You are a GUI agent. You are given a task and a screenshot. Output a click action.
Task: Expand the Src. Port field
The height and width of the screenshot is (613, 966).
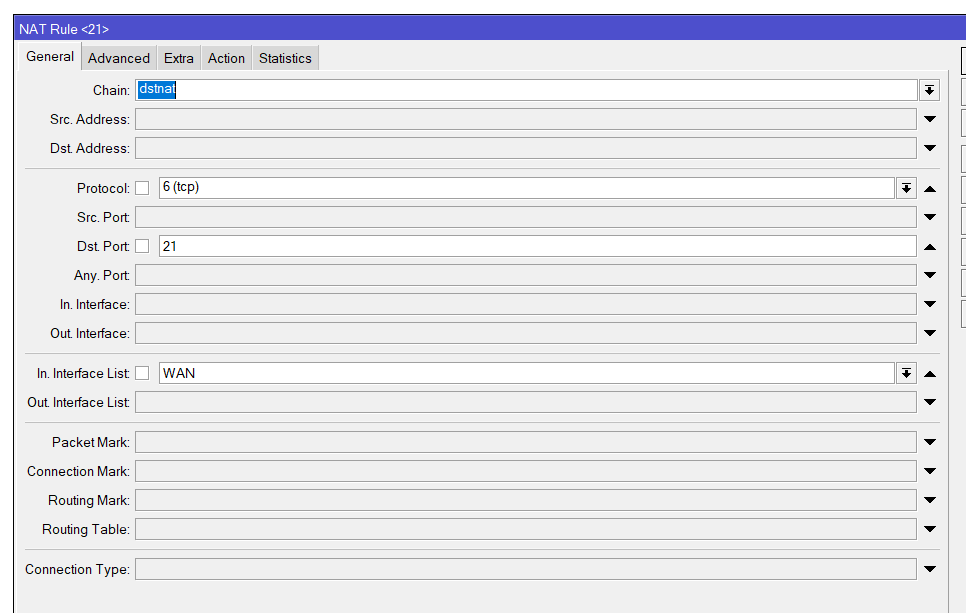(x=930, y=217)
